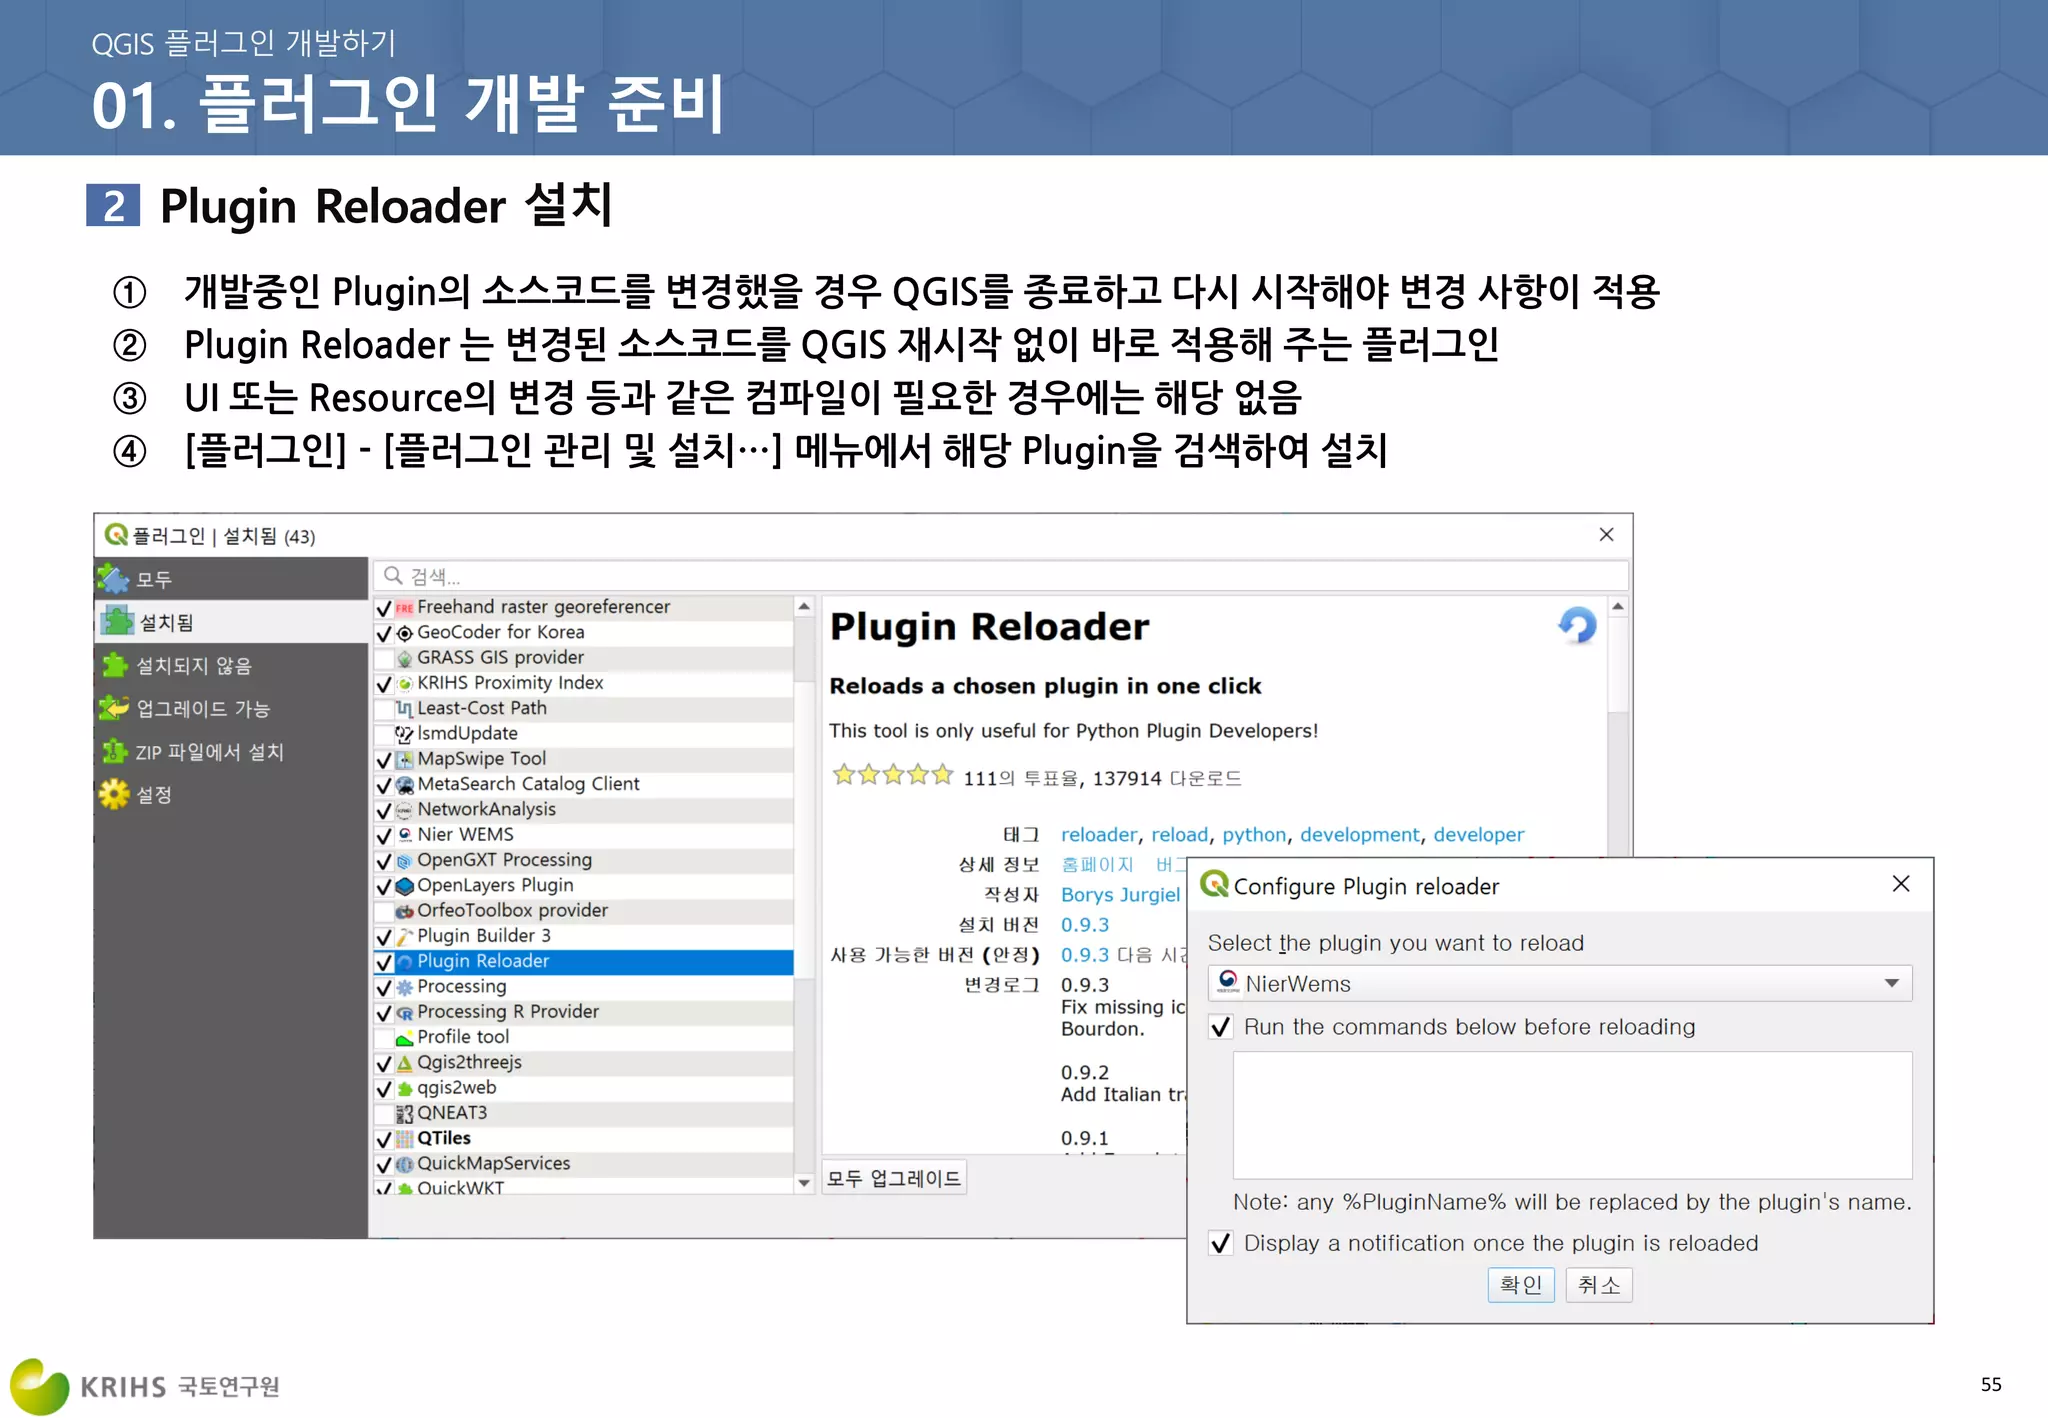The image size is (2048, 1418).
Task: Click the MetaSearch Catalog Client icon
Action: click(x=405, y=785)
